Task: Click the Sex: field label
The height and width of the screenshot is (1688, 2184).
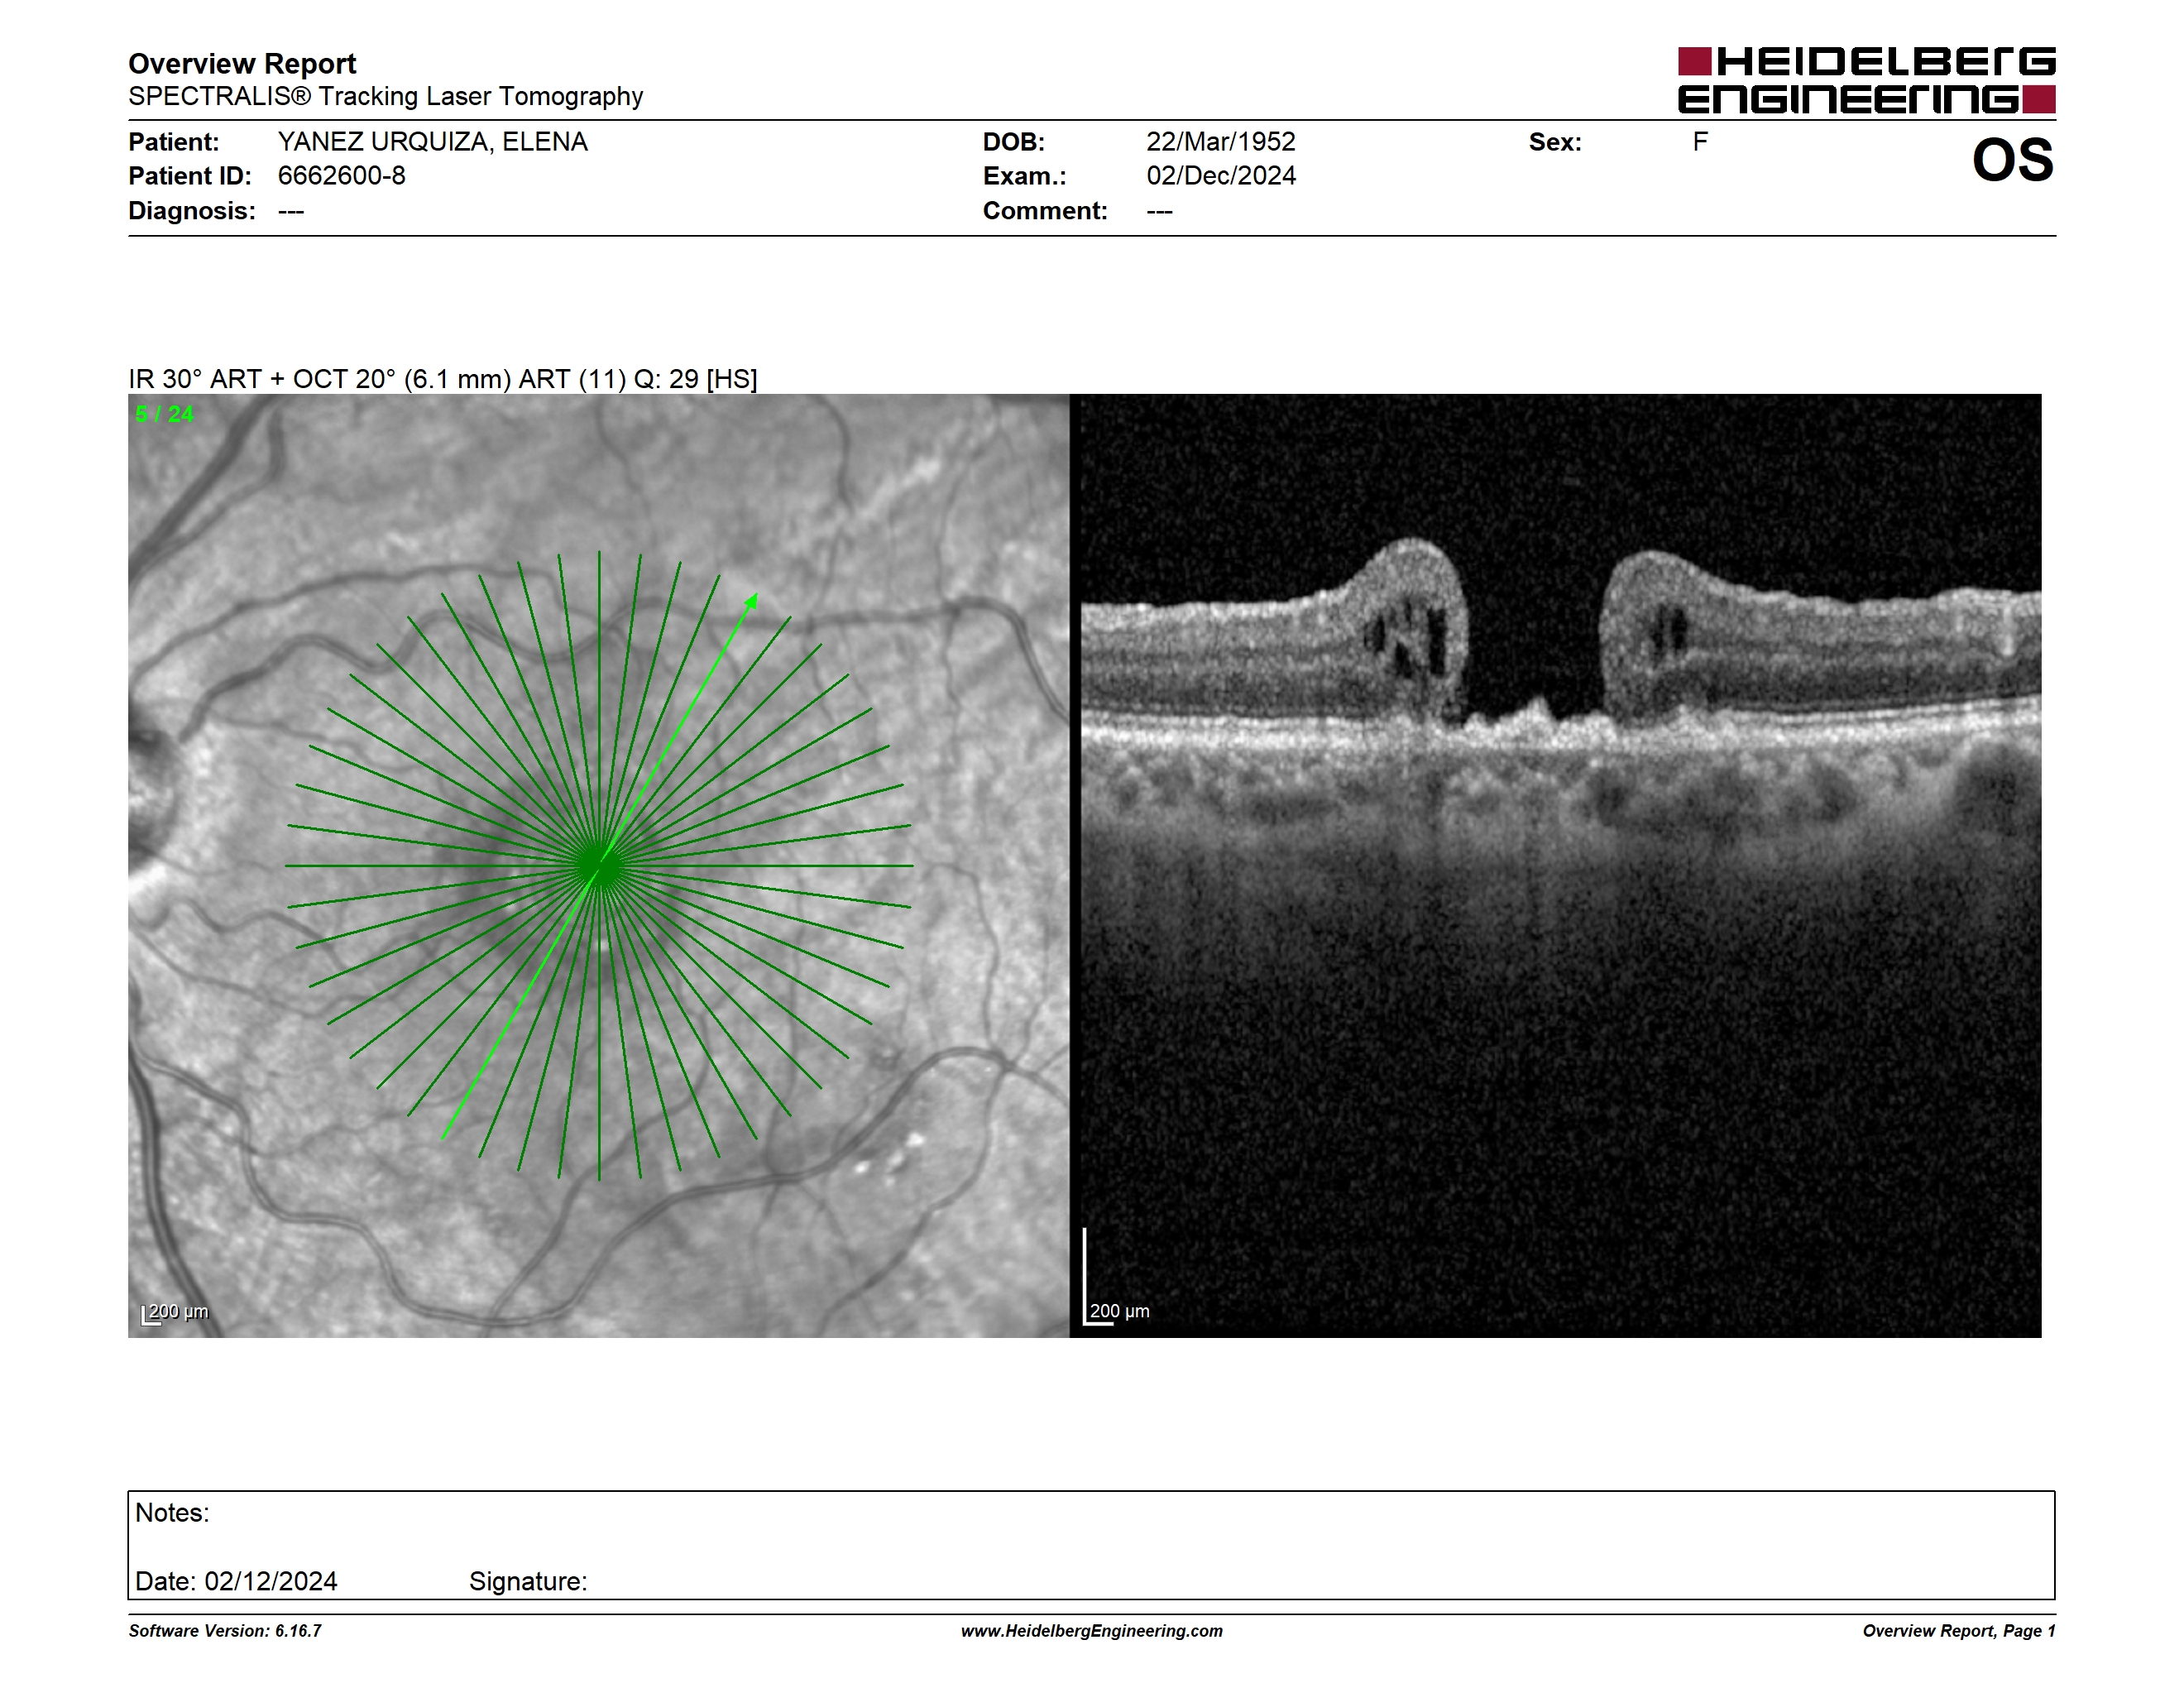Action: (1555, 142)
